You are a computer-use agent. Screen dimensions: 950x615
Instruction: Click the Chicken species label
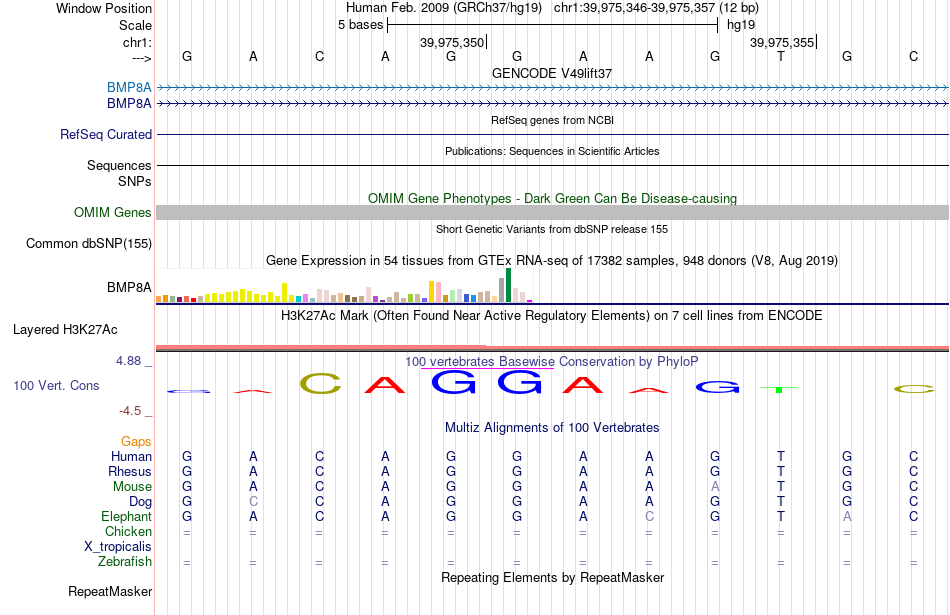coord(128,531)
